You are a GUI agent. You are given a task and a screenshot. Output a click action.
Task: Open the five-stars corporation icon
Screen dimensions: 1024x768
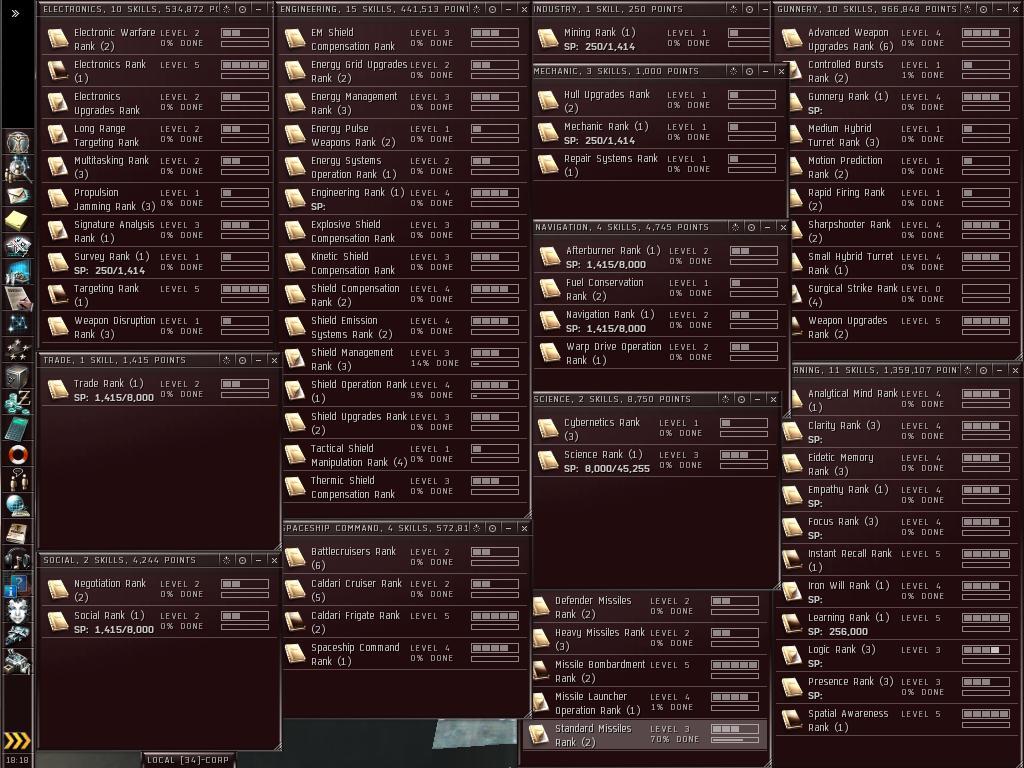(x=18, y=350)
